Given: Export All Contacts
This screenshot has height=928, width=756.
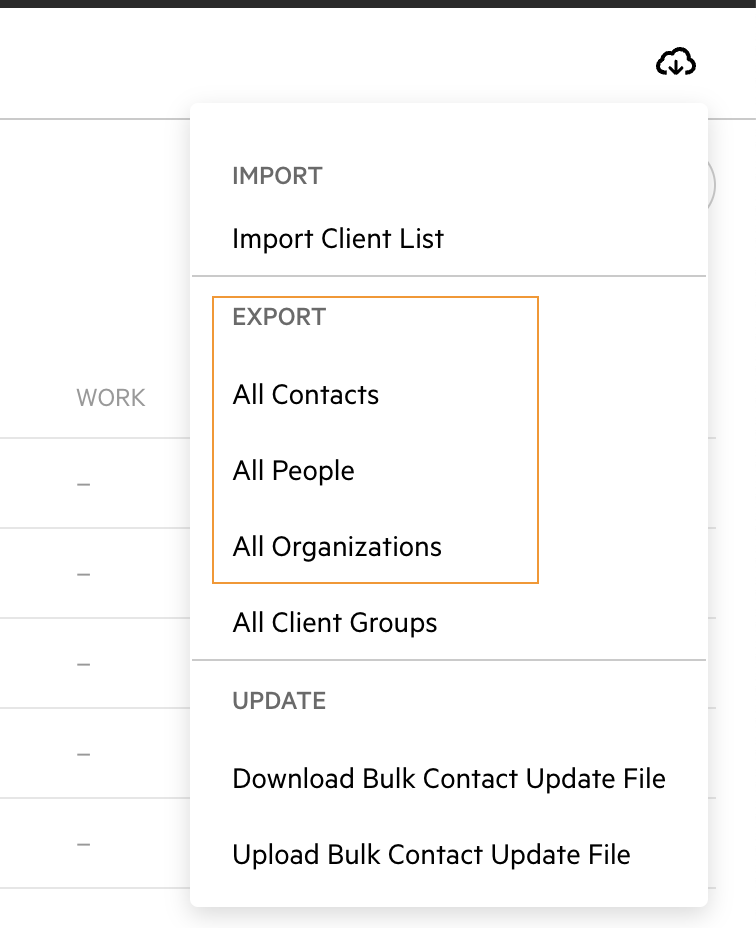Looking at the screenshot, I should click(x=305, y=395).
